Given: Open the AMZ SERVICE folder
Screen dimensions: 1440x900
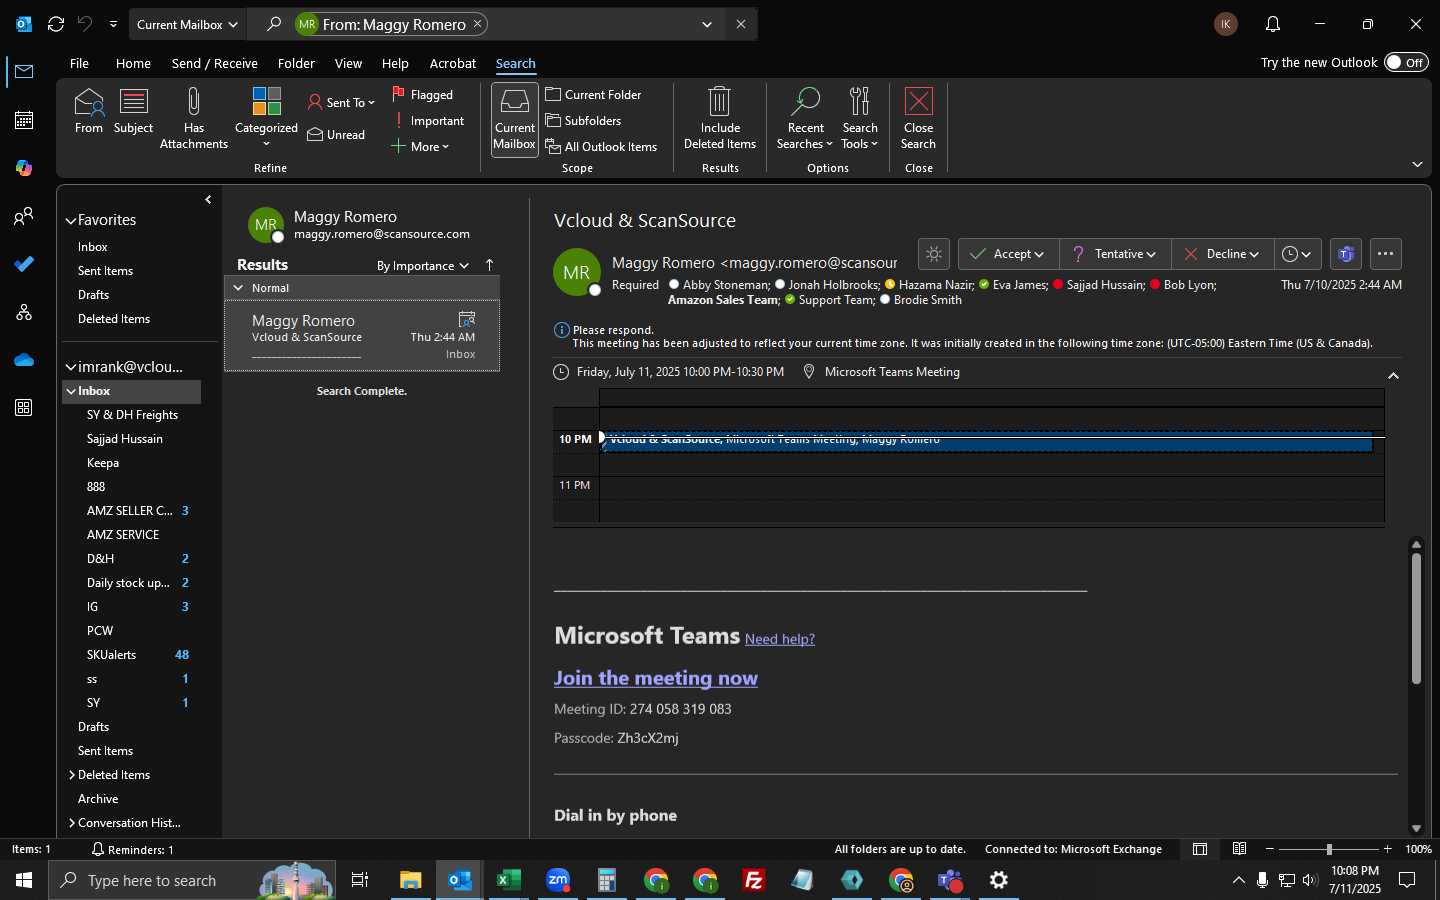Looking at the screenshot, I should click(x=132, y=535).
